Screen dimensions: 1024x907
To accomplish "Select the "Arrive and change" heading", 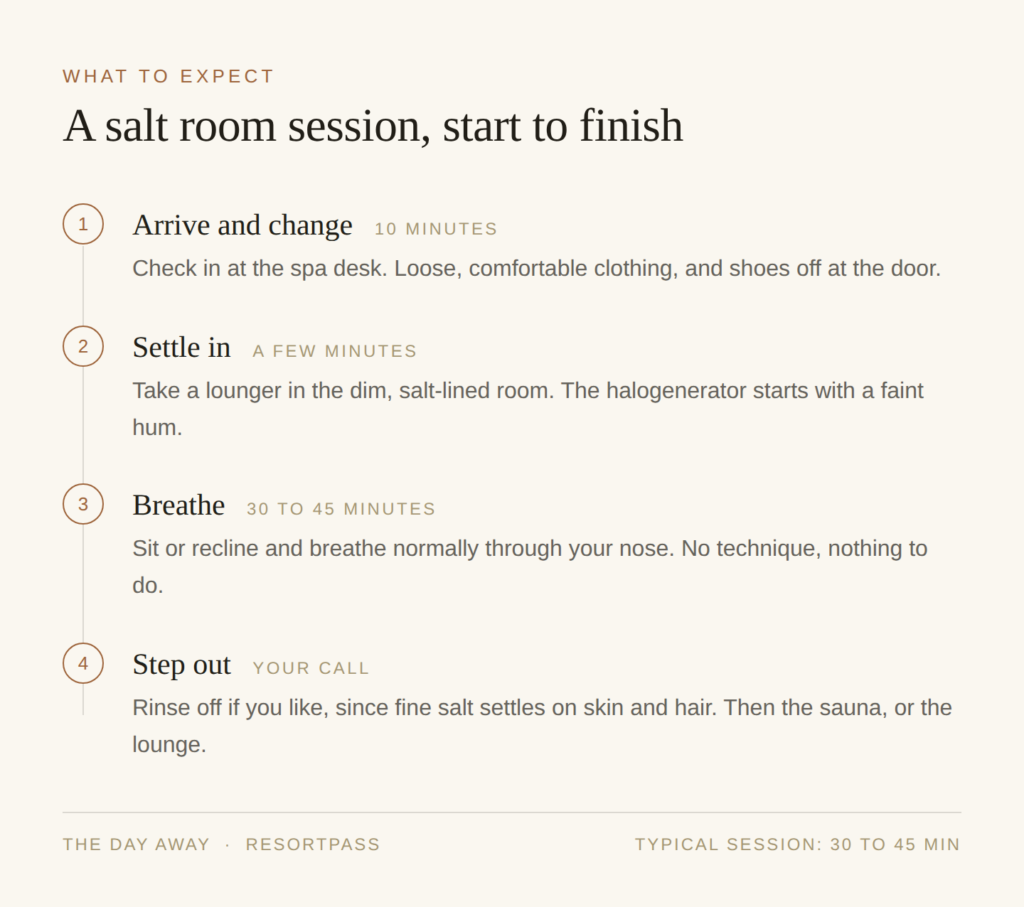I will (x=242, y=225).
